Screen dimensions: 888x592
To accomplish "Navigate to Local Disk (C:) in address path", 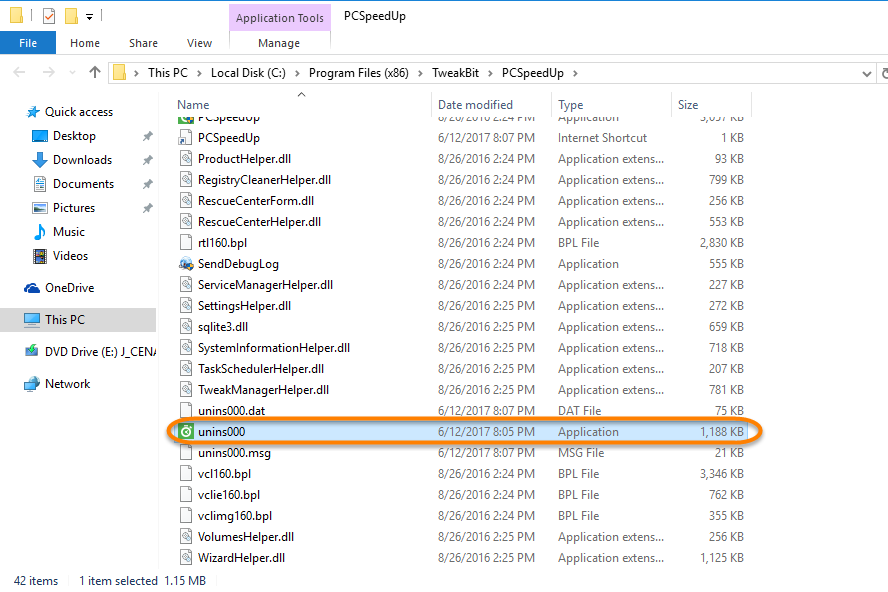I will click(x=248, y=73).
